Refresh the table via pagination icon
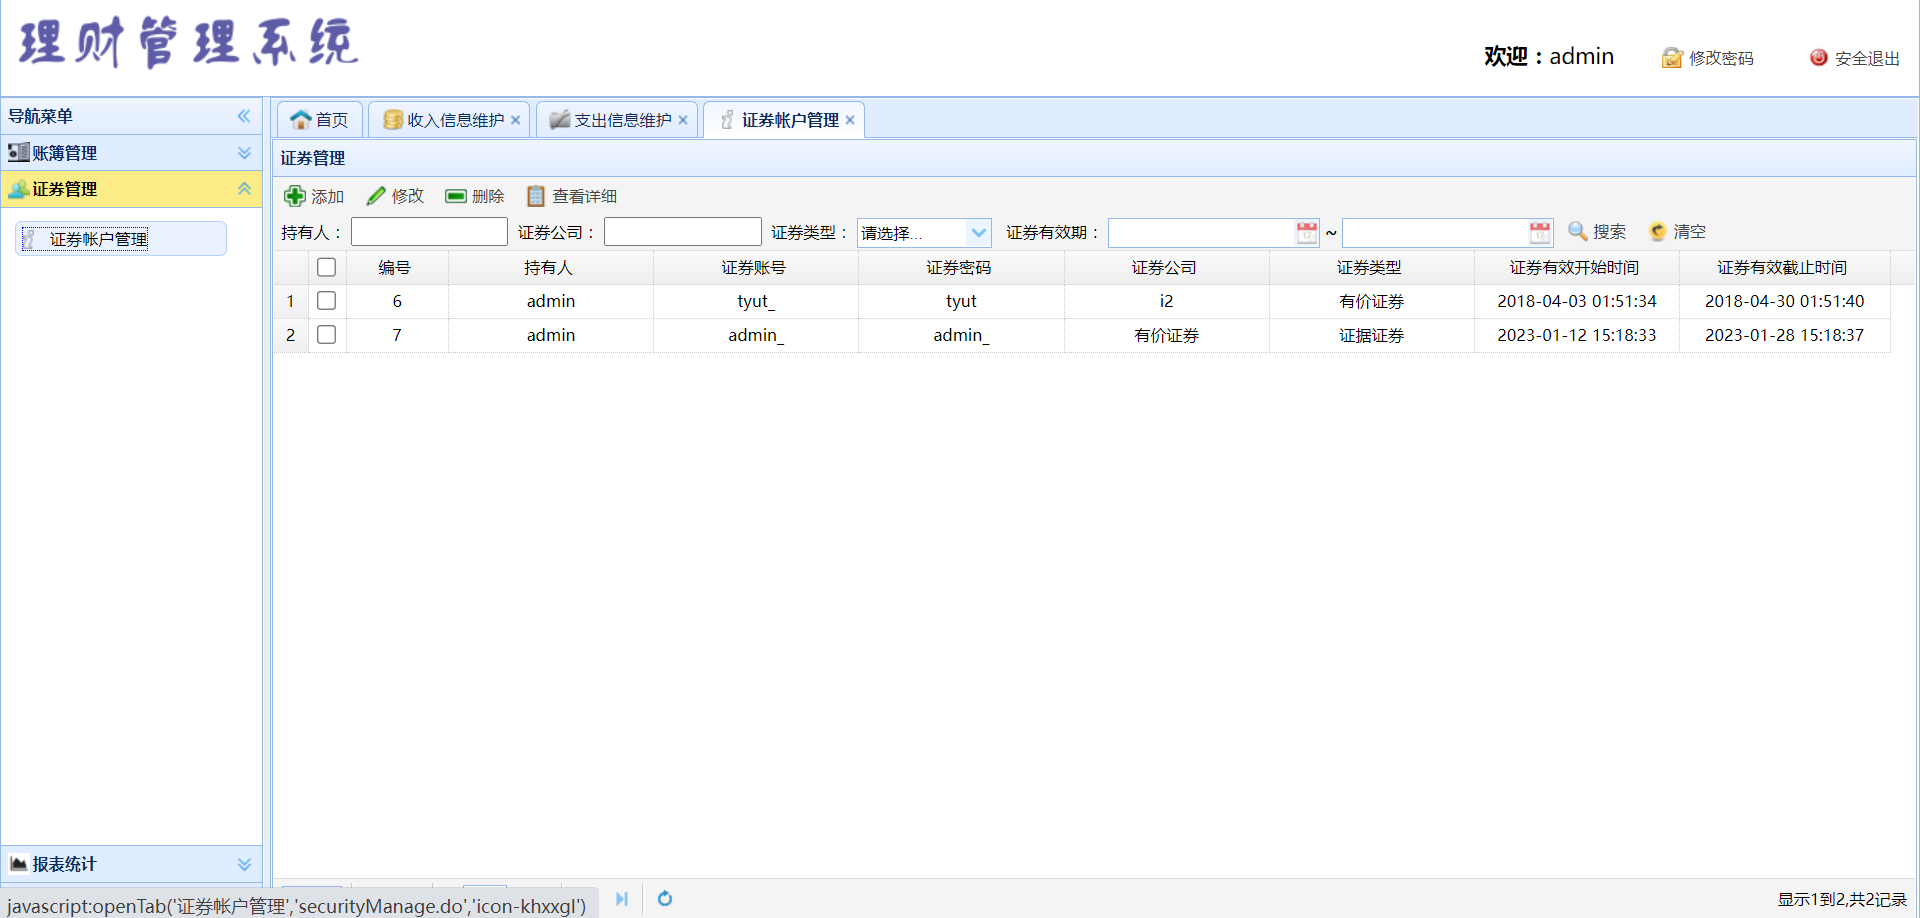The image size is (1920, 918). [x=665, y=899]
